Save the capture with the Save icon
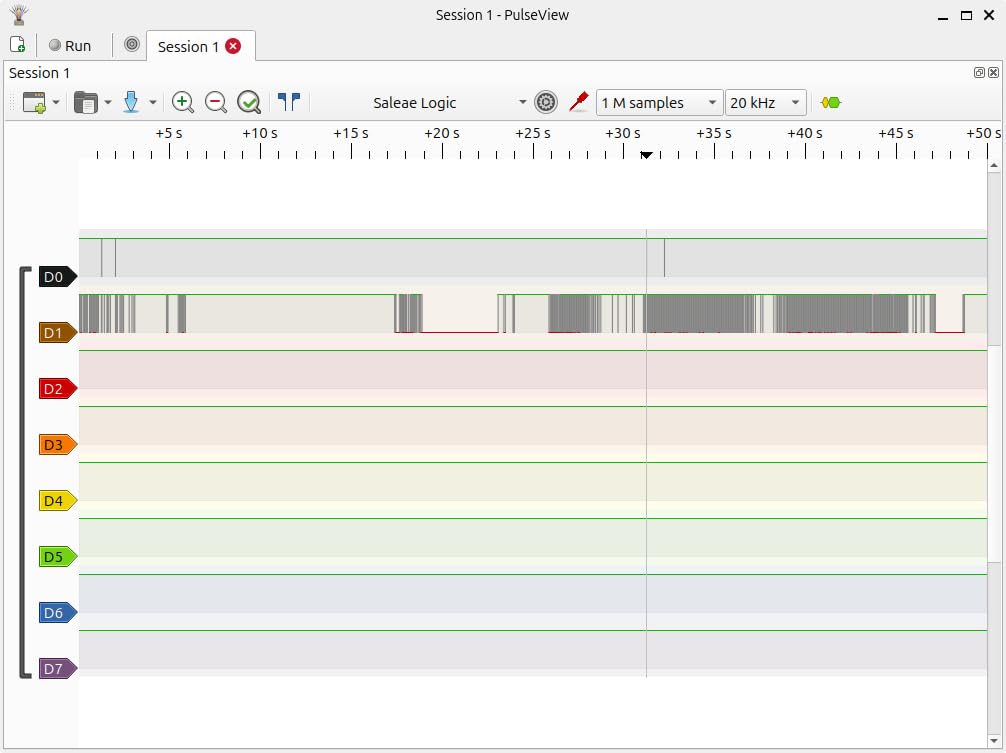 (x=131, y=103)
